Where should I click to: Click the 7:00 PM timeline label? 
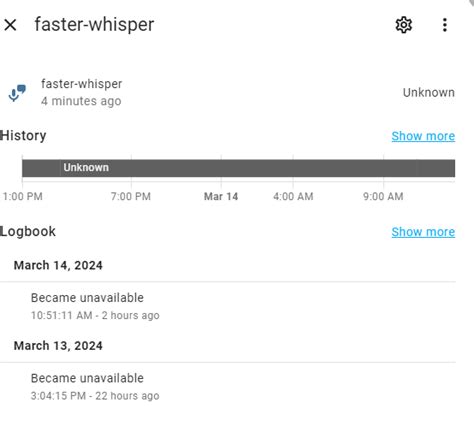pos(131,196)
